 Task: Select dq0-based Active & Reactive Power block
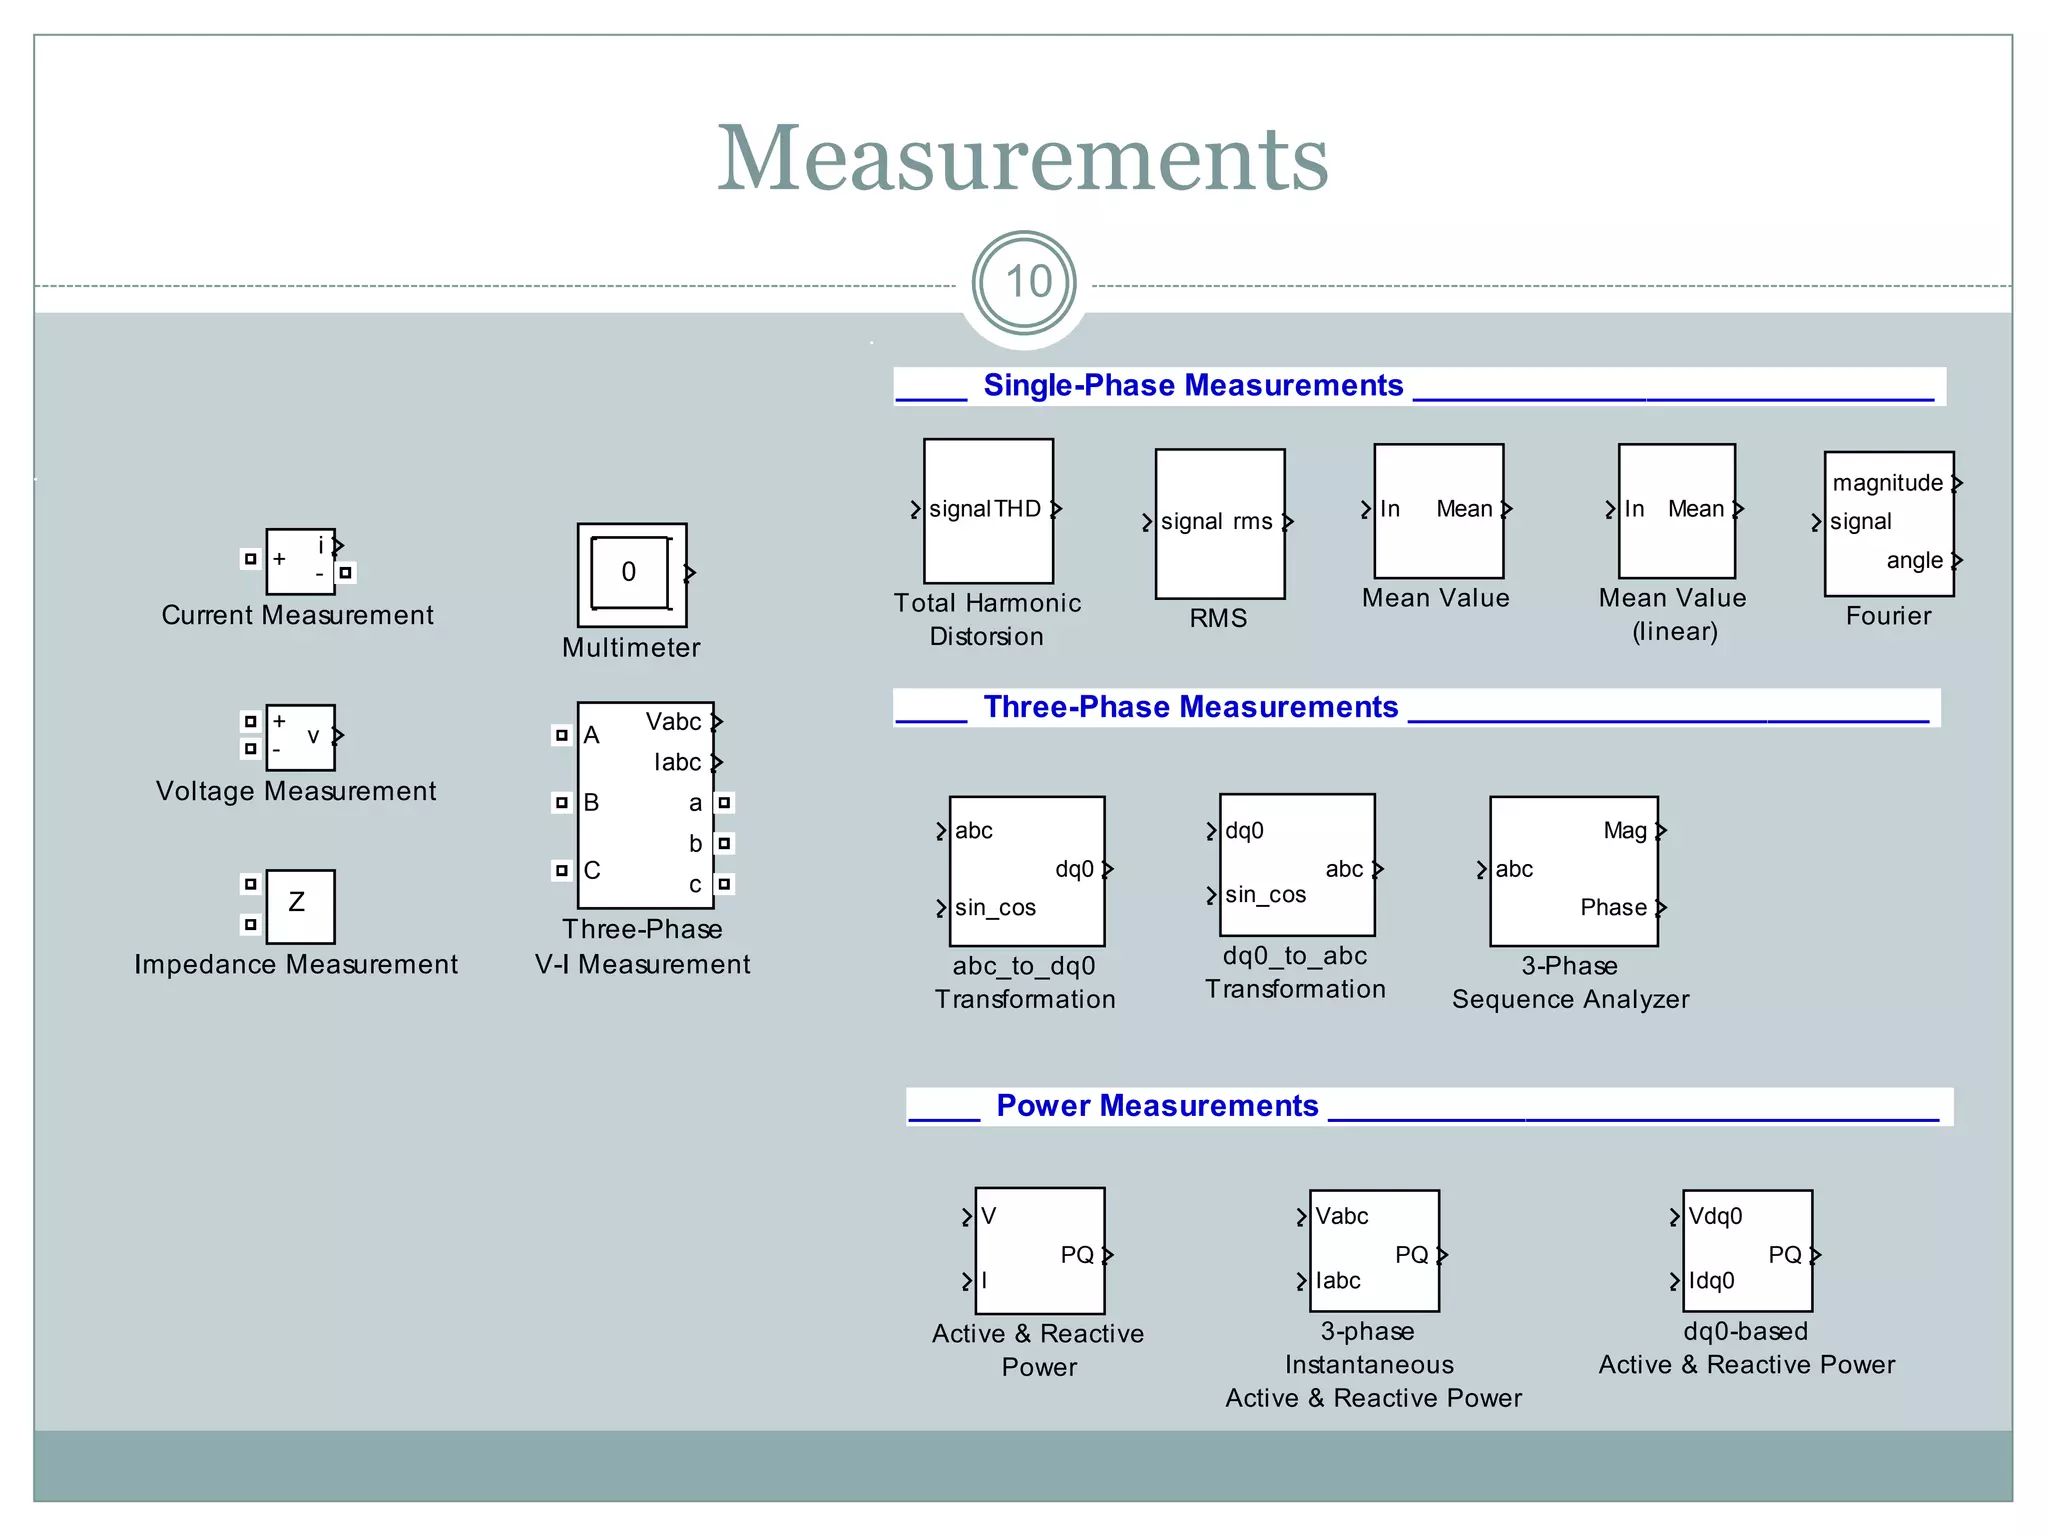(x=1746, y=1251)
